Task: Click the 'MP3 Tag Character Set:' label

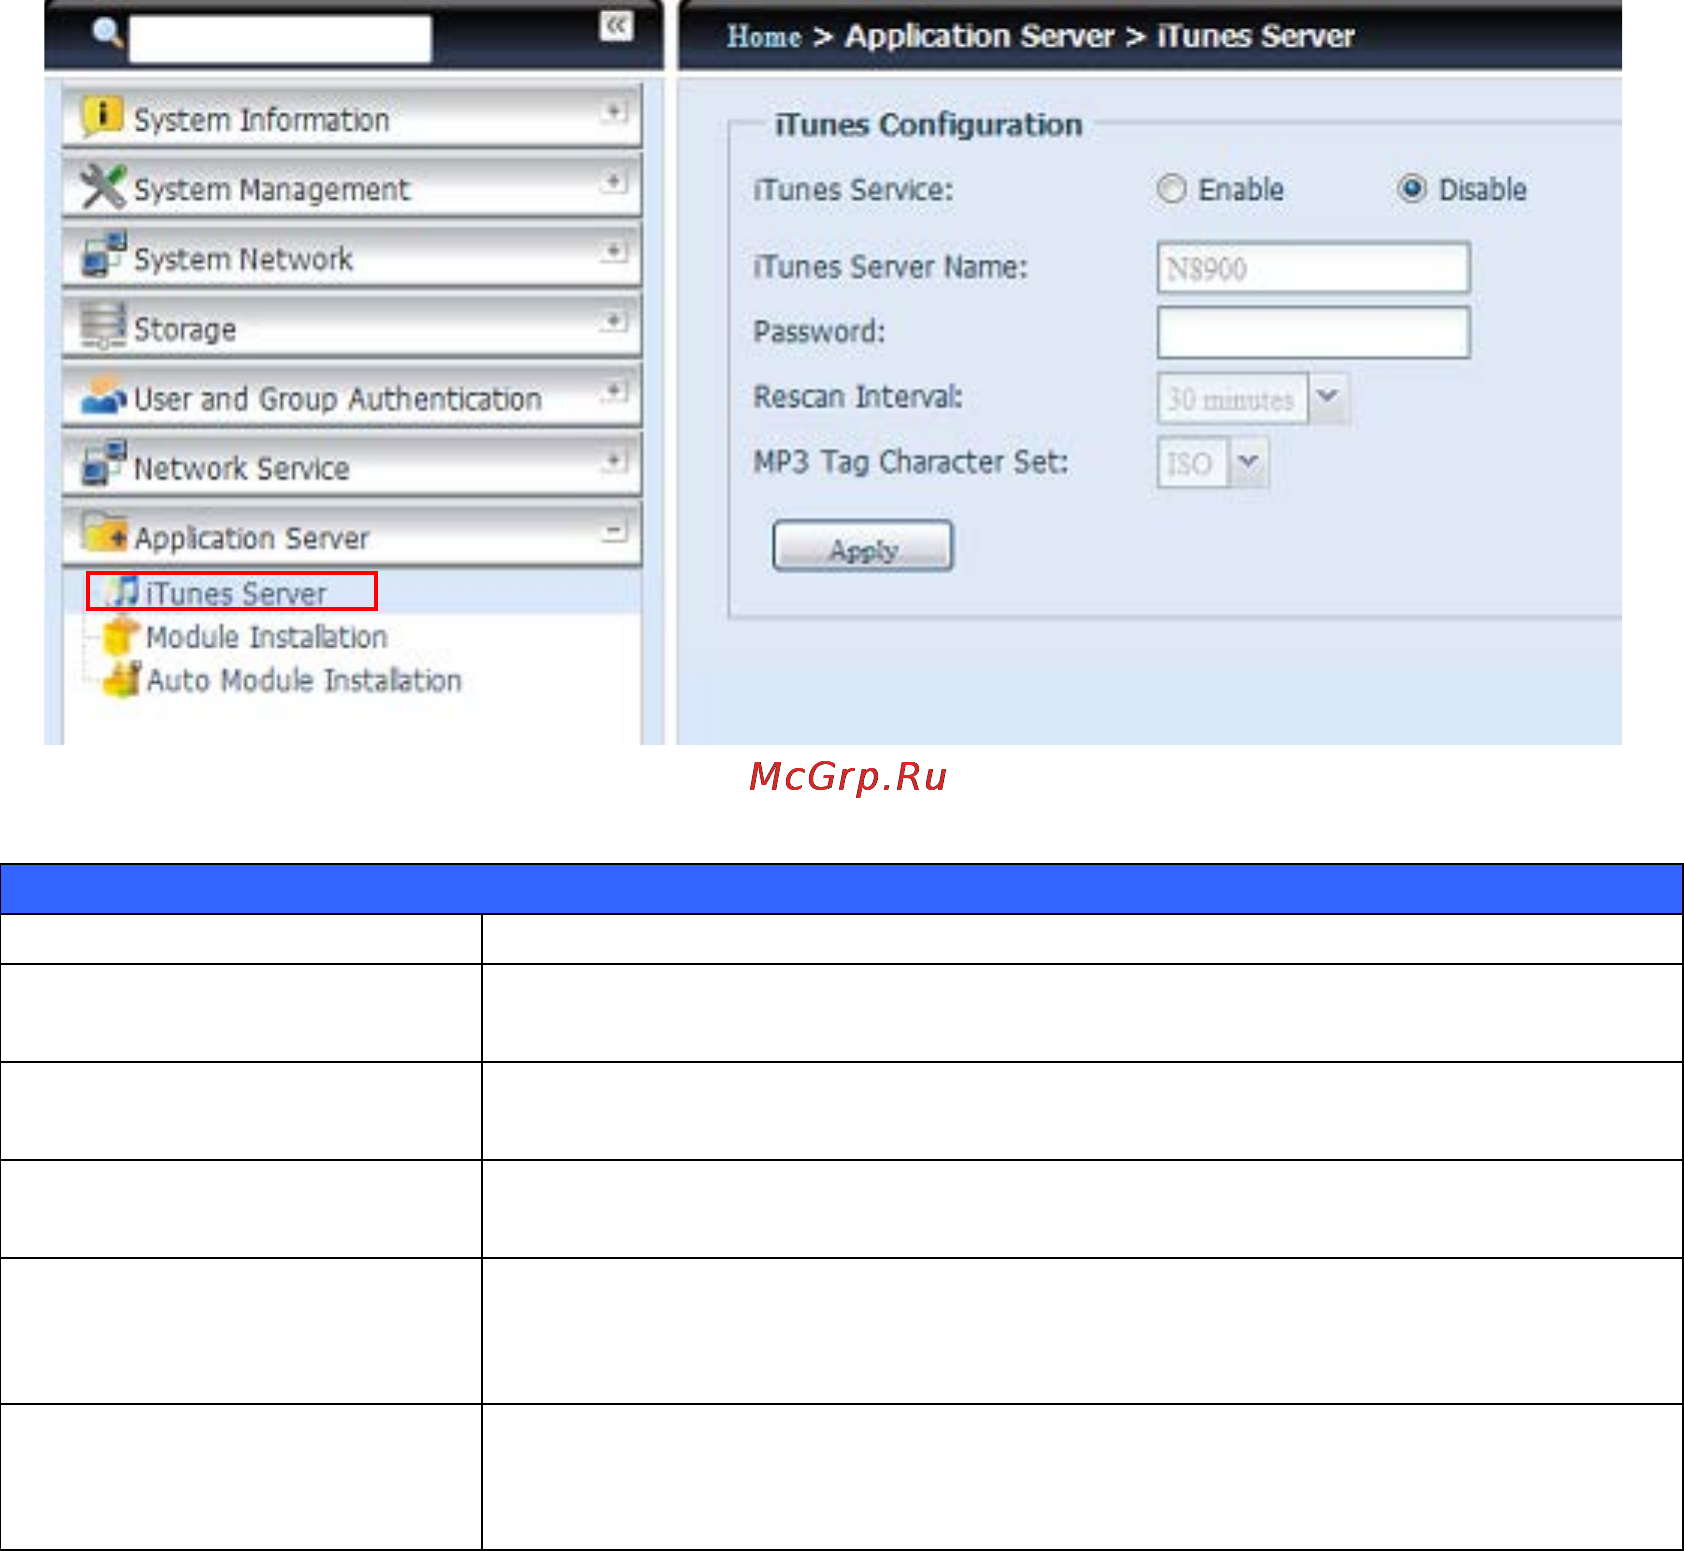Action: [911, 462]
